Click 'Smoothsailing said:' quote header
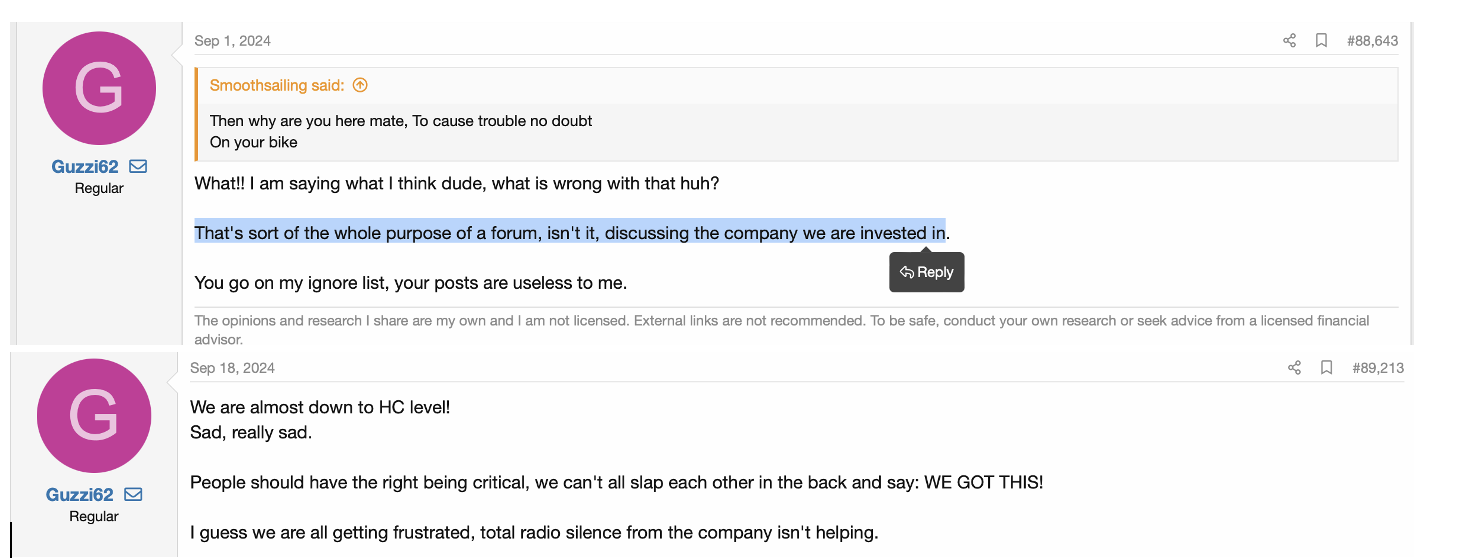 (x=277, y=86)
